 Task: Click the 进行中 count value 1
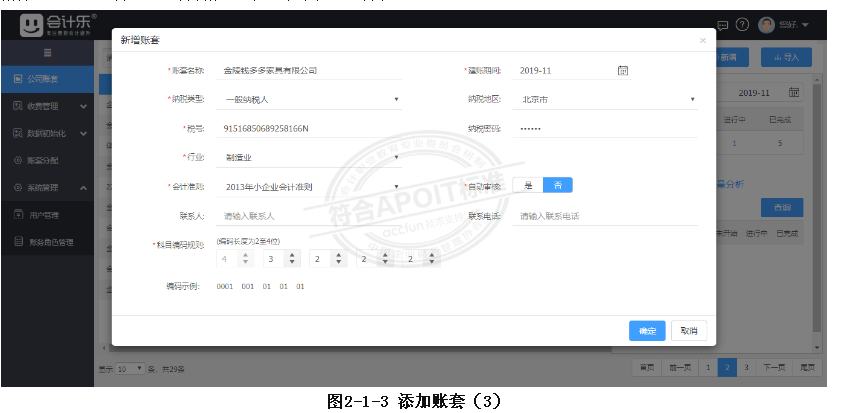click(x=734, y=143)
